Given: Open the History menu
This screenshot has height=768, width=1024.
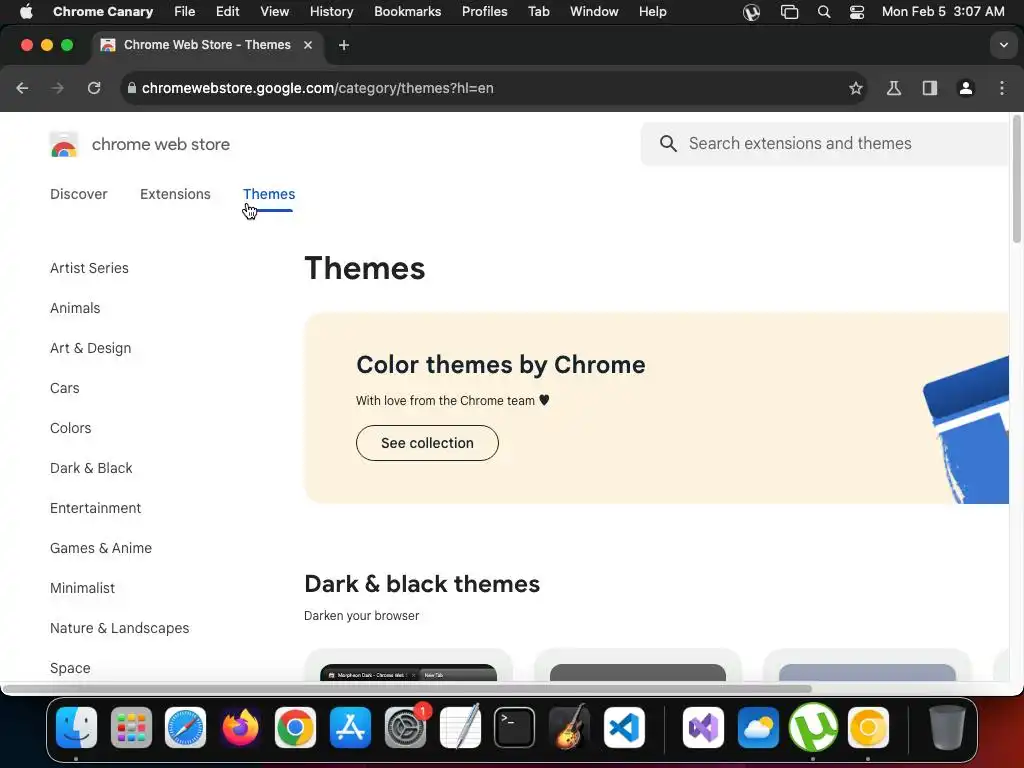Looking at the screenshot, I should [x=331, y=11].
